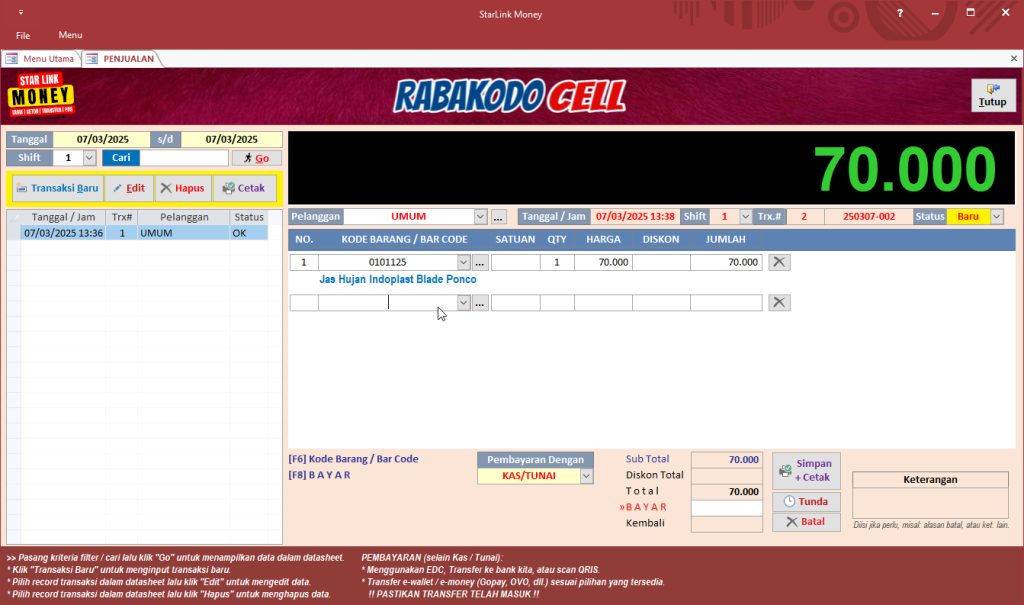Click Tanggal / Jam column header in list
The width and height of the screenshot is (1024, 605).
pos(63,217)
